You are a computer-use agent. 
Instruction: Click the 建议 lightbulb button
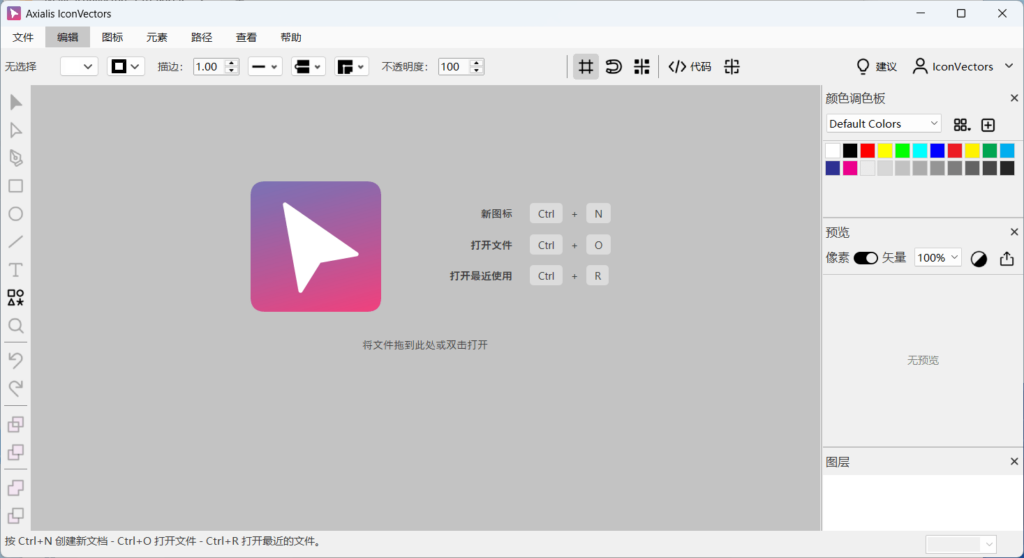[x=876, y=67]
